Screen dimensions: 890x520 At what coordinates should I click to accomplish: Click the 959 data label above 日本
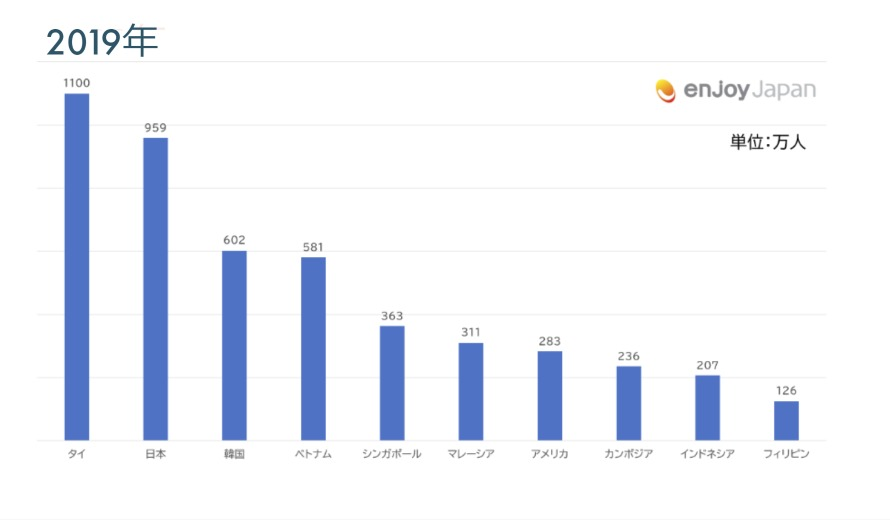pos(155,128)
